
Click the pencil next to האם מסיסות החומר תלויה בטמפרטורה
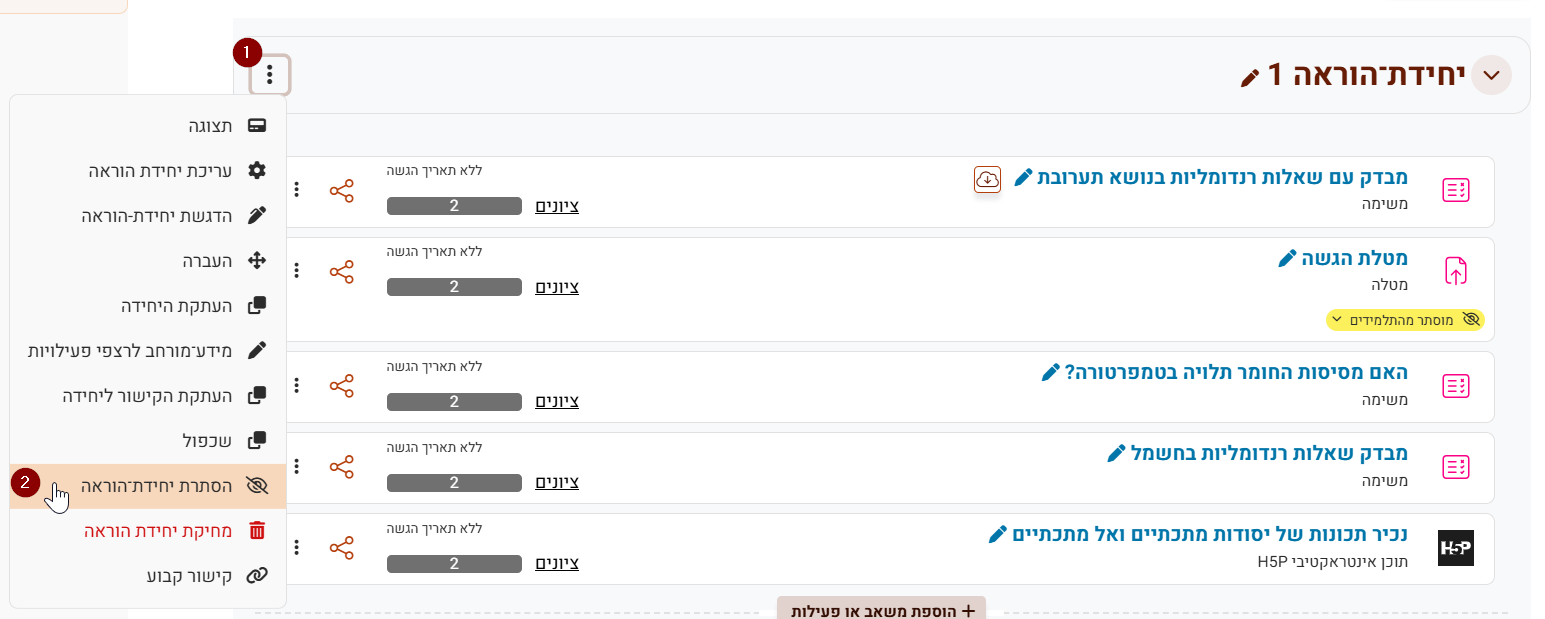[x=1050, y=373]
